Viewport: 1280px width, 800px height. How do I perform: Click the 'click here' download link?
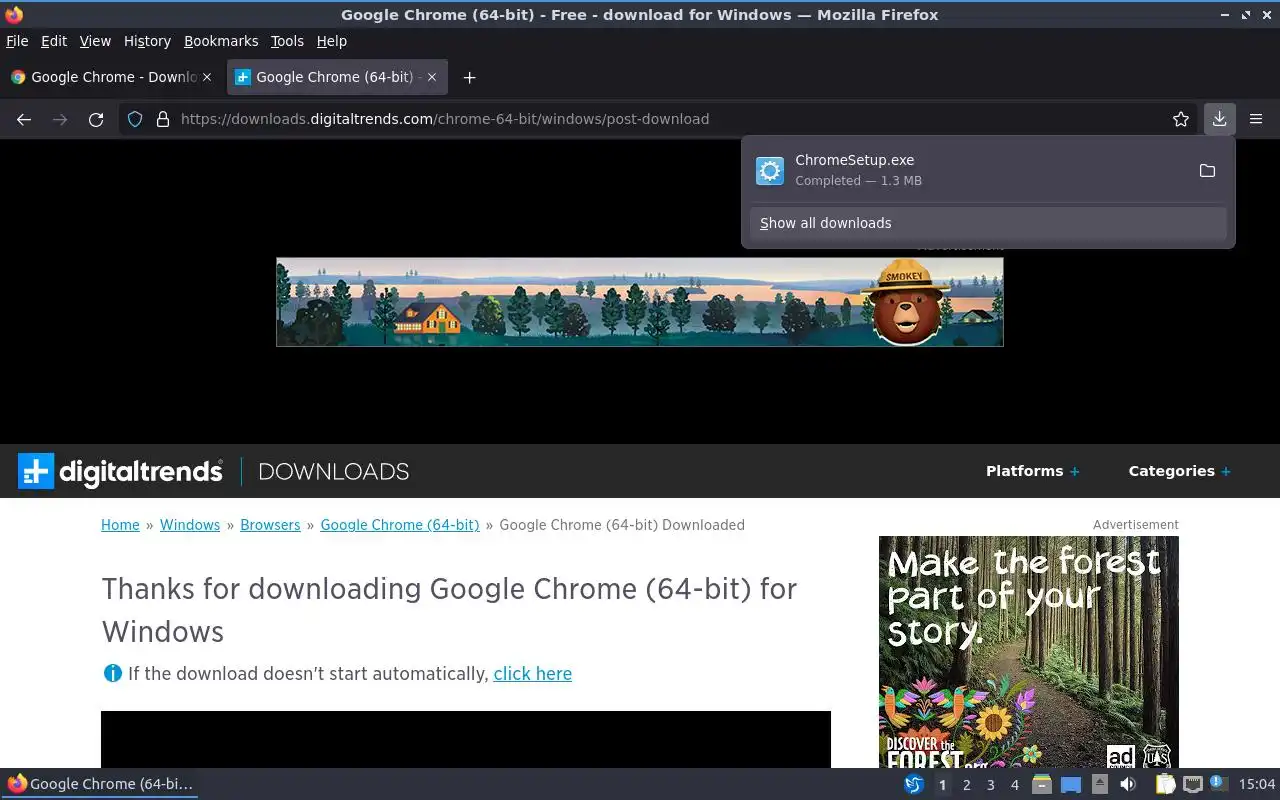533,674
